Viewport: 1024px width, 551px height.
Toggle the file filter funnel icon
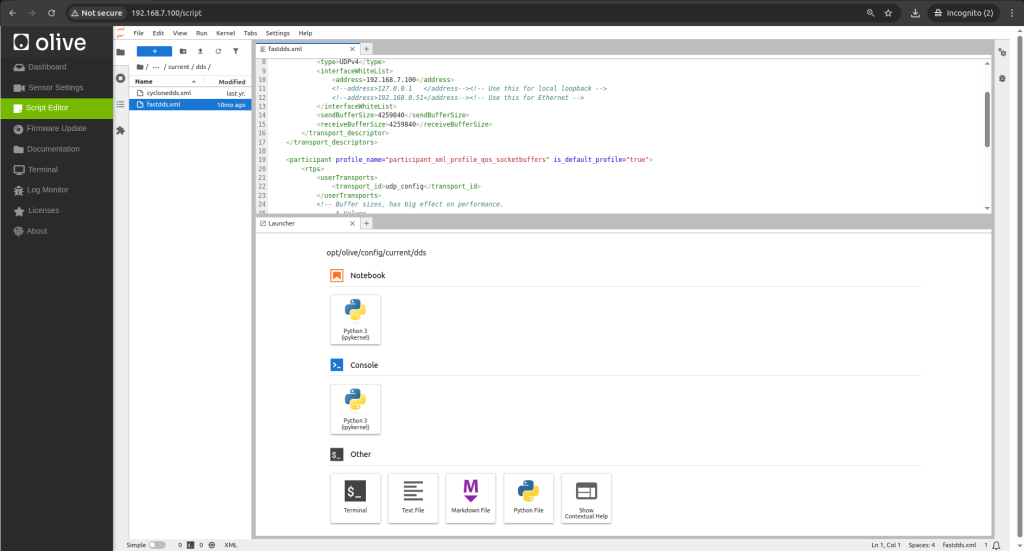tap(235, 50)
